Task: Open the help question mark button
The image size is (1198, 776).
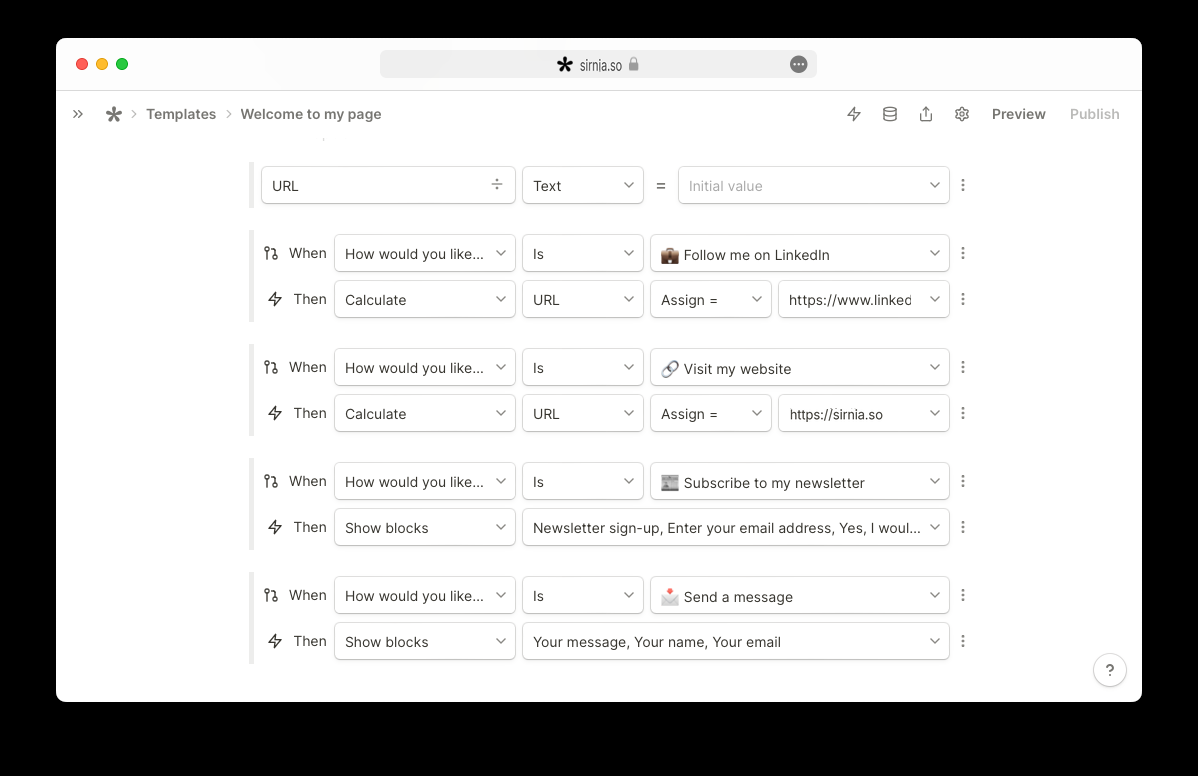Action: (x=1110, y=671)
